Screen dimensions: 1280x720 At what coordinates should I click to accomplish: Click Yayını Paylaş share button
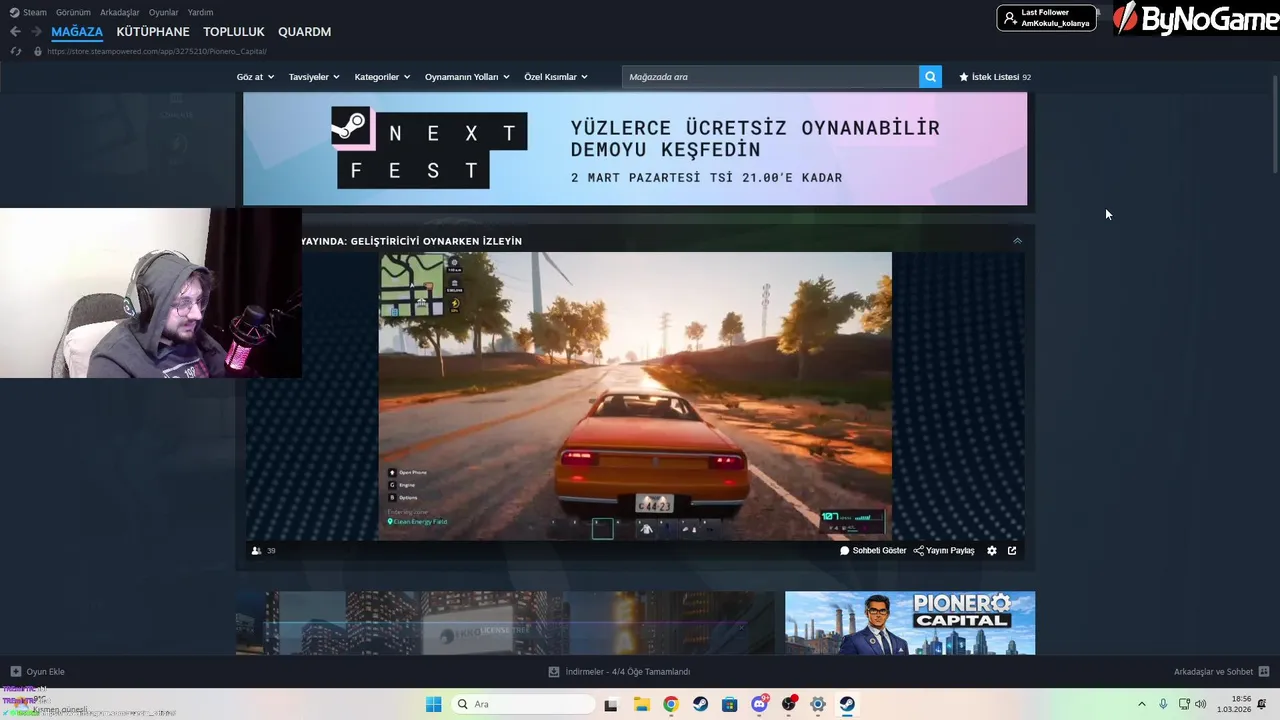(944, 551)
